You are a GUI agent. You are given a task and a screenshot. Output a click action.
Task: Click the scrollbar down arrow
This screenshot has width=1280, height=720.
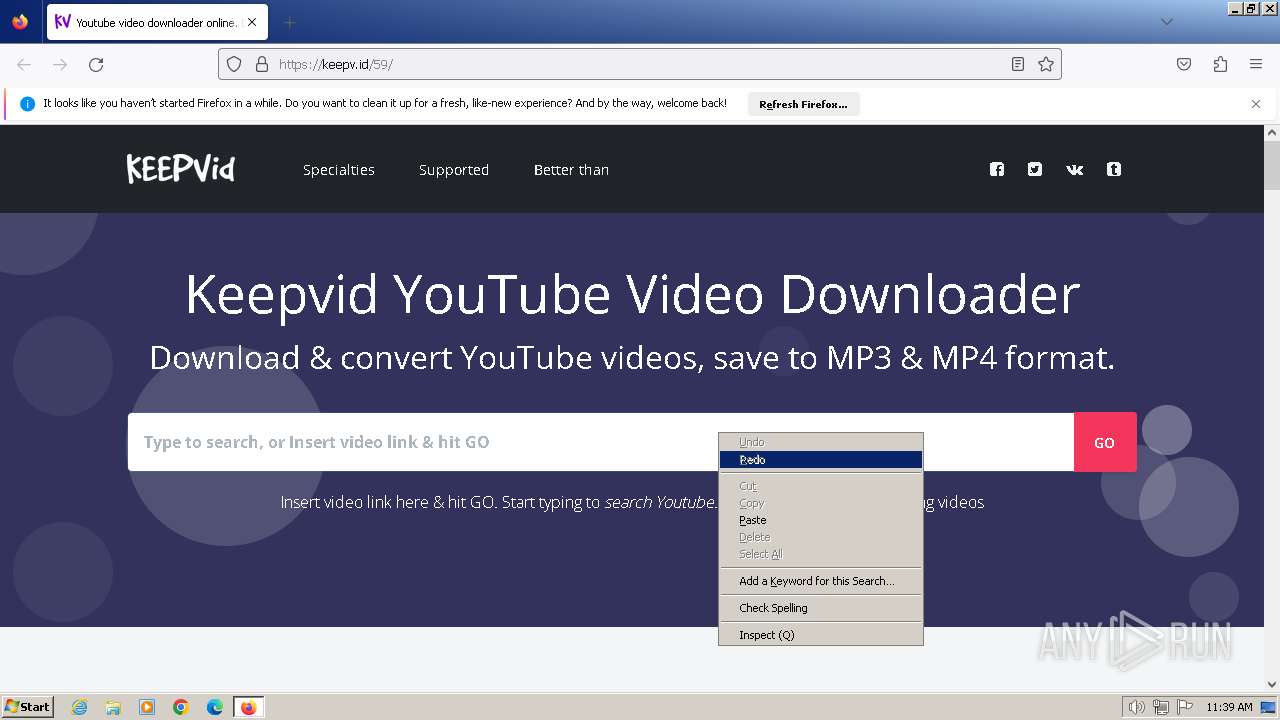coord(1272,685)
